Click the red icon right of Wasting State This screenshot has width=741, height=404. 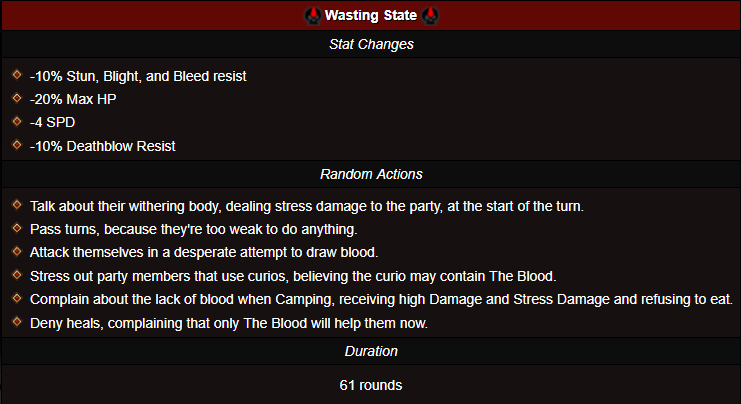[x=431, y=16]
